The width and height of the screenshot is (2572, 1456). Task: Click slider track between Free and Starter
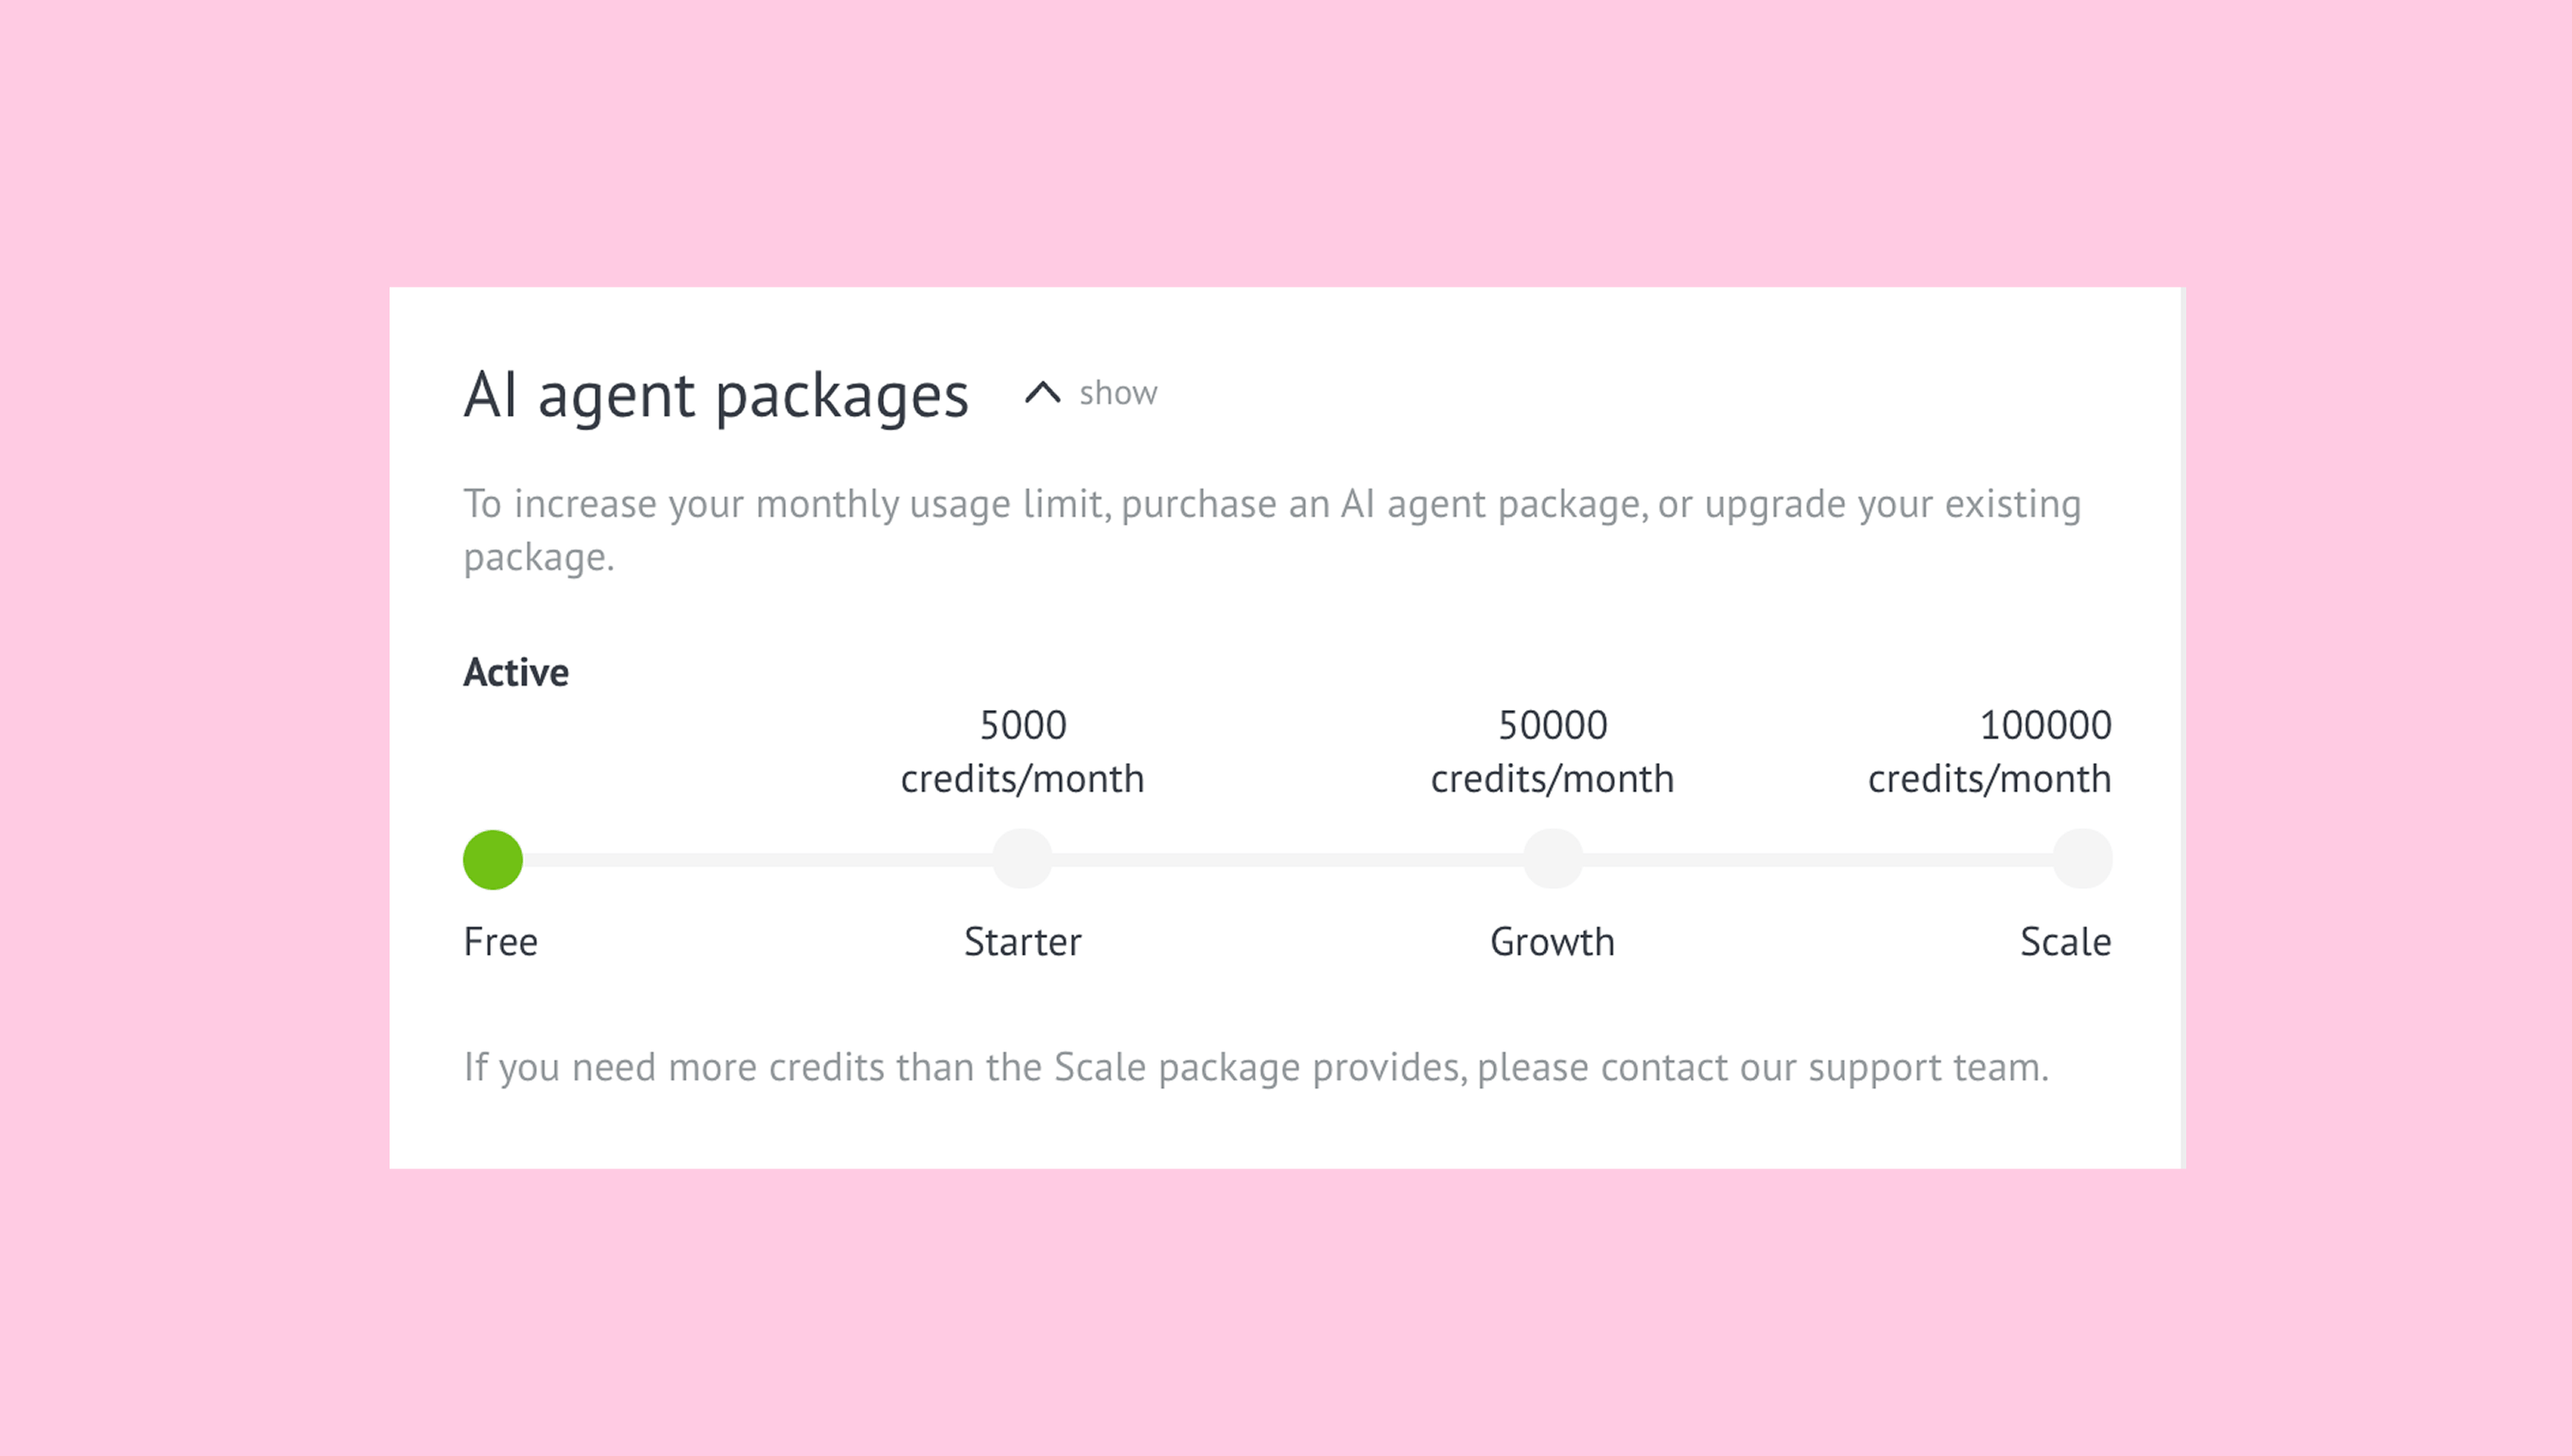point(758,860)
